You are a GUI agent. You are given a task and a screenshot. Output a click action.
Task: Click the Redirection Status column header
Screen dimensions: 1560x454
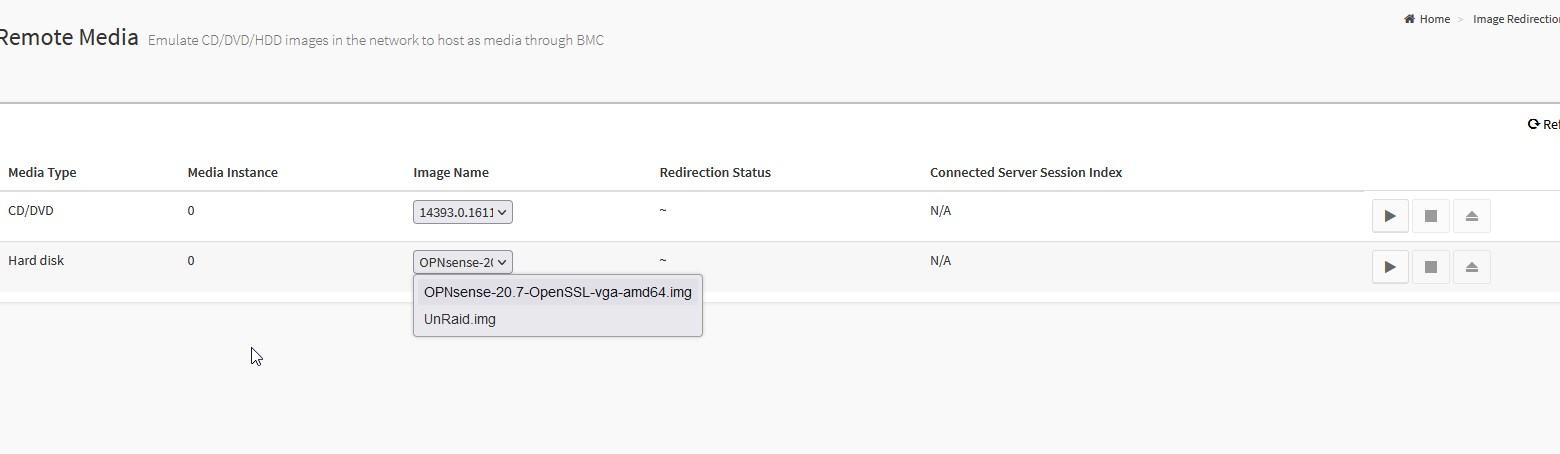point(715,172)
